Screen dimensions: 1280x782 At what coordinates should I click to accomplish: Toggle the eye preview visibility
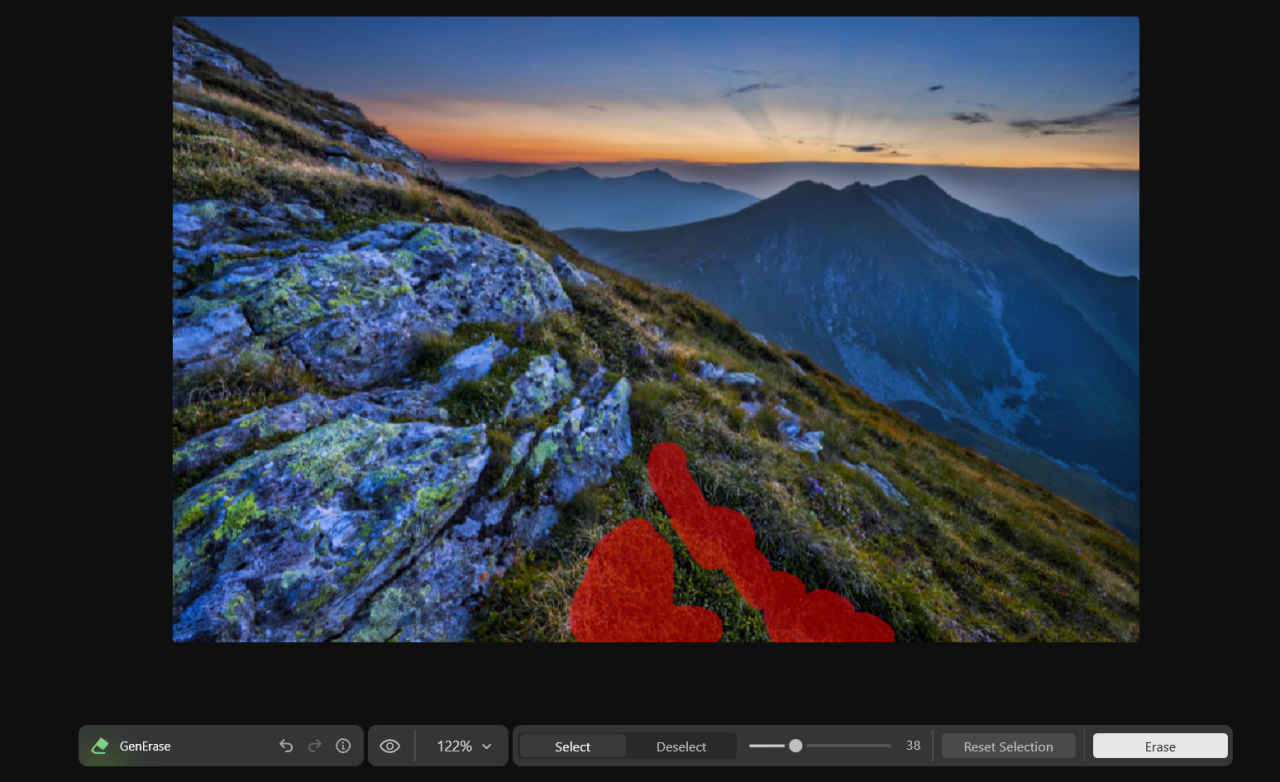coord(390,746)
